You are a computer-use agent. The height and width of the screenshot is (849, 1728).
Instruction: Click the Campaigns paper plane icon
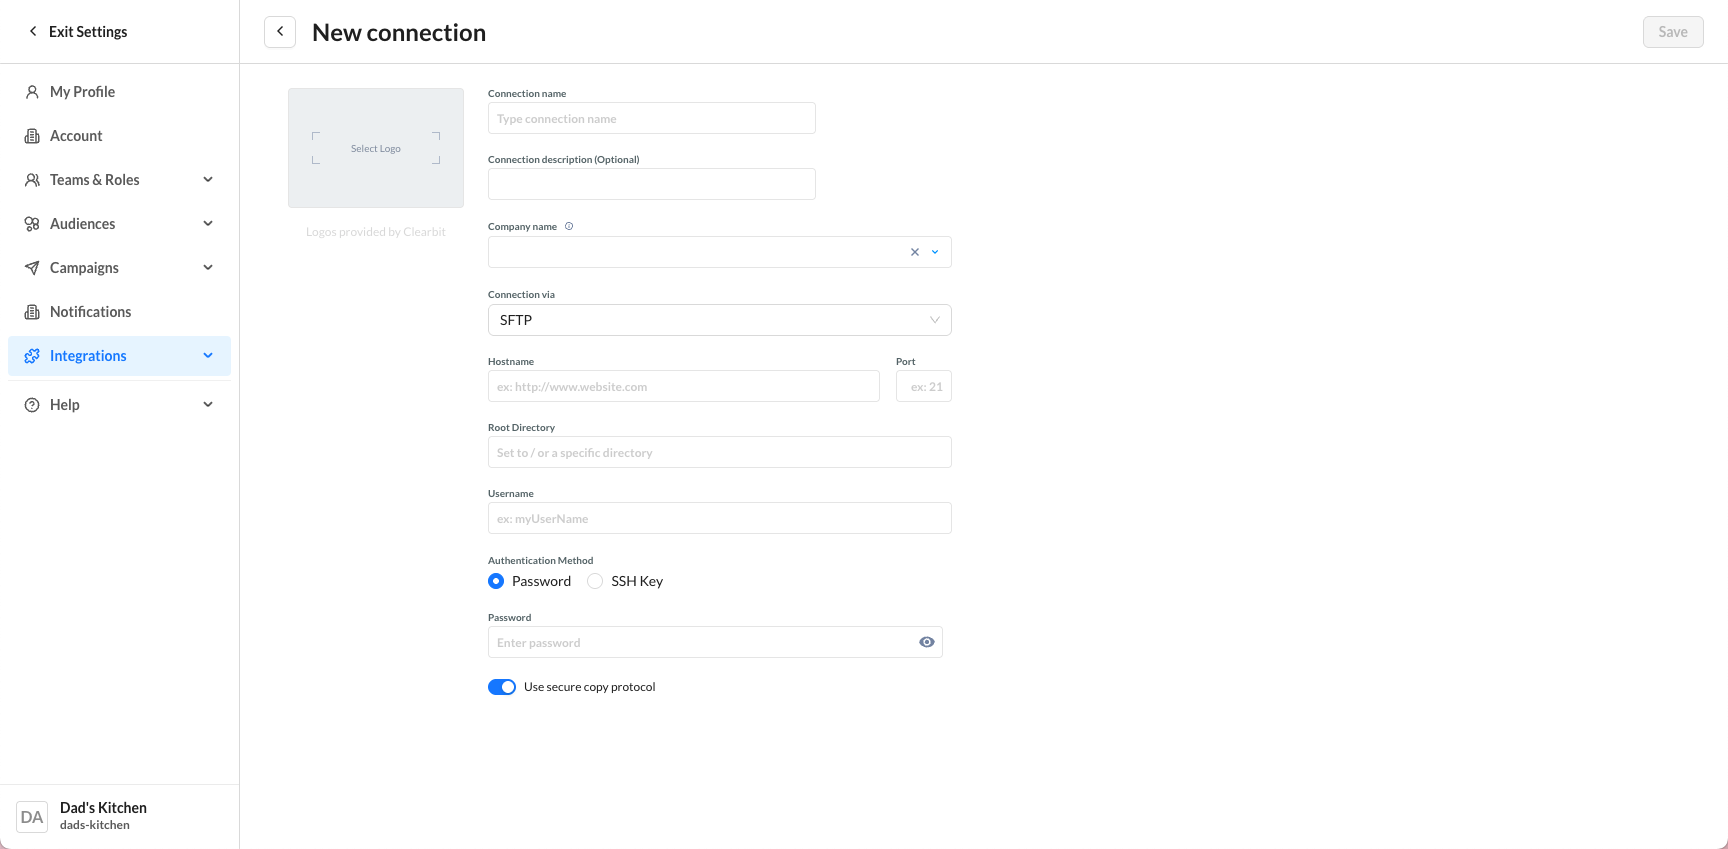32,268
